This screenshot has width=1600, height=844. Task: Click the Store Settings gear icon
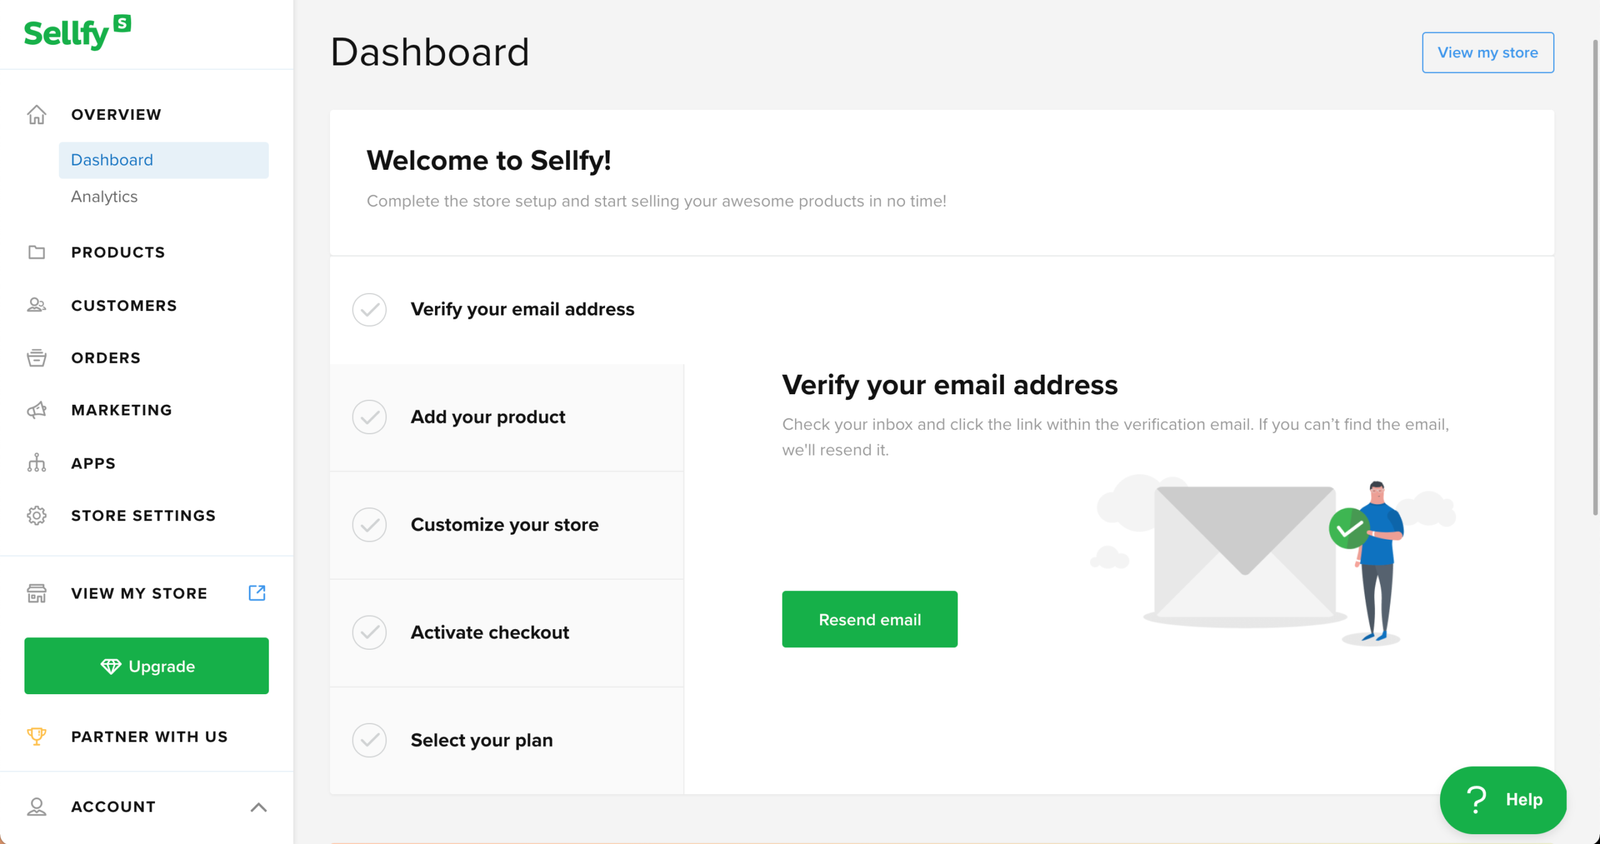coord(37,516)
